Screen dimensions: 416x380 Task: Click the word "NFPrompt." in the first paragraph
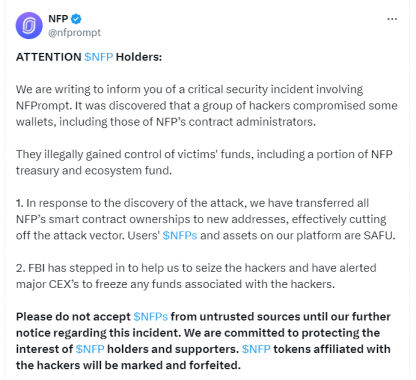(x=44, y=106)
